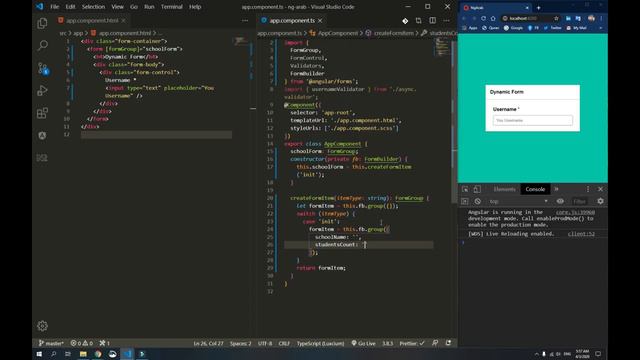Click the master branch in status bar
640x360 pixels.
point(51,343)
